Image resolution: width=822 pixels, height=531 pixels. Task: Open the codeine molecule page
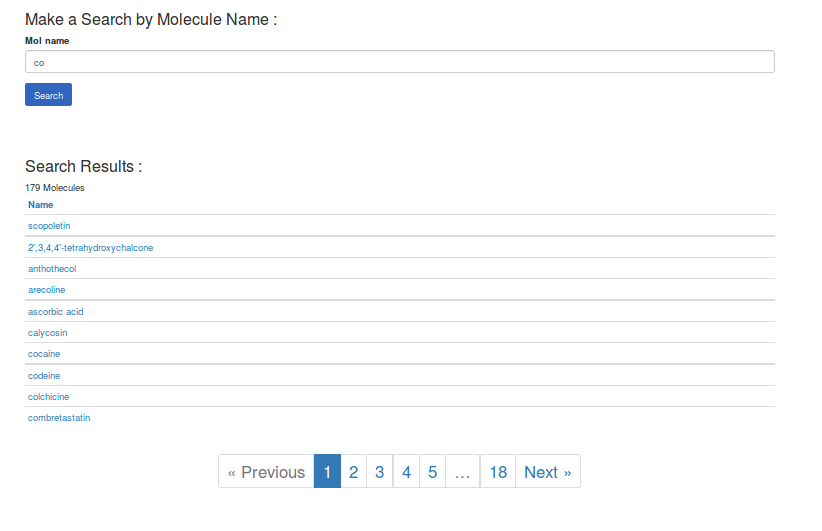(x=44, y=376)
